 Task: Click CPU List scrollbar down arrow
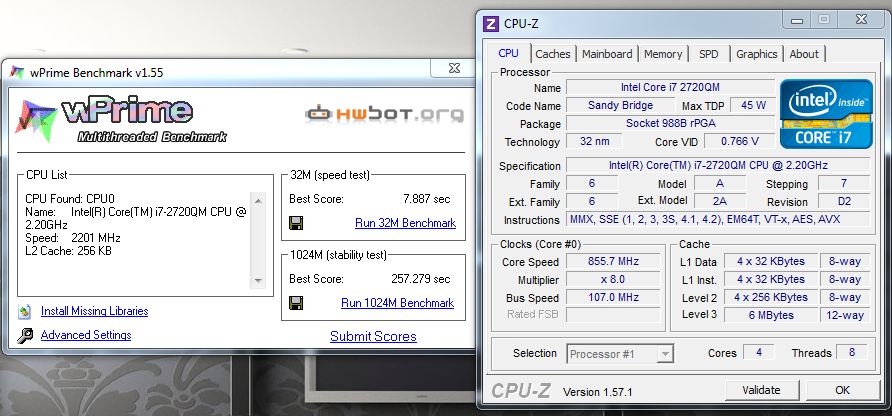click(x=258, y=281)
